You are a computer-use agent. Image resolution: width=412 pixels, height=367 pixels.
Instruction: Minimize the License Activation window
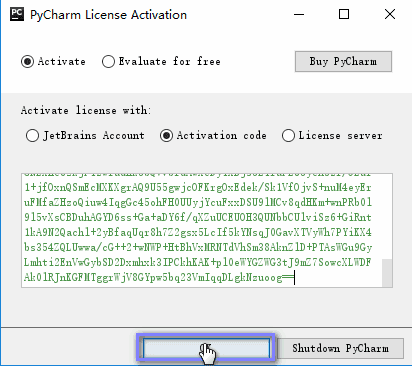point(299,14)
